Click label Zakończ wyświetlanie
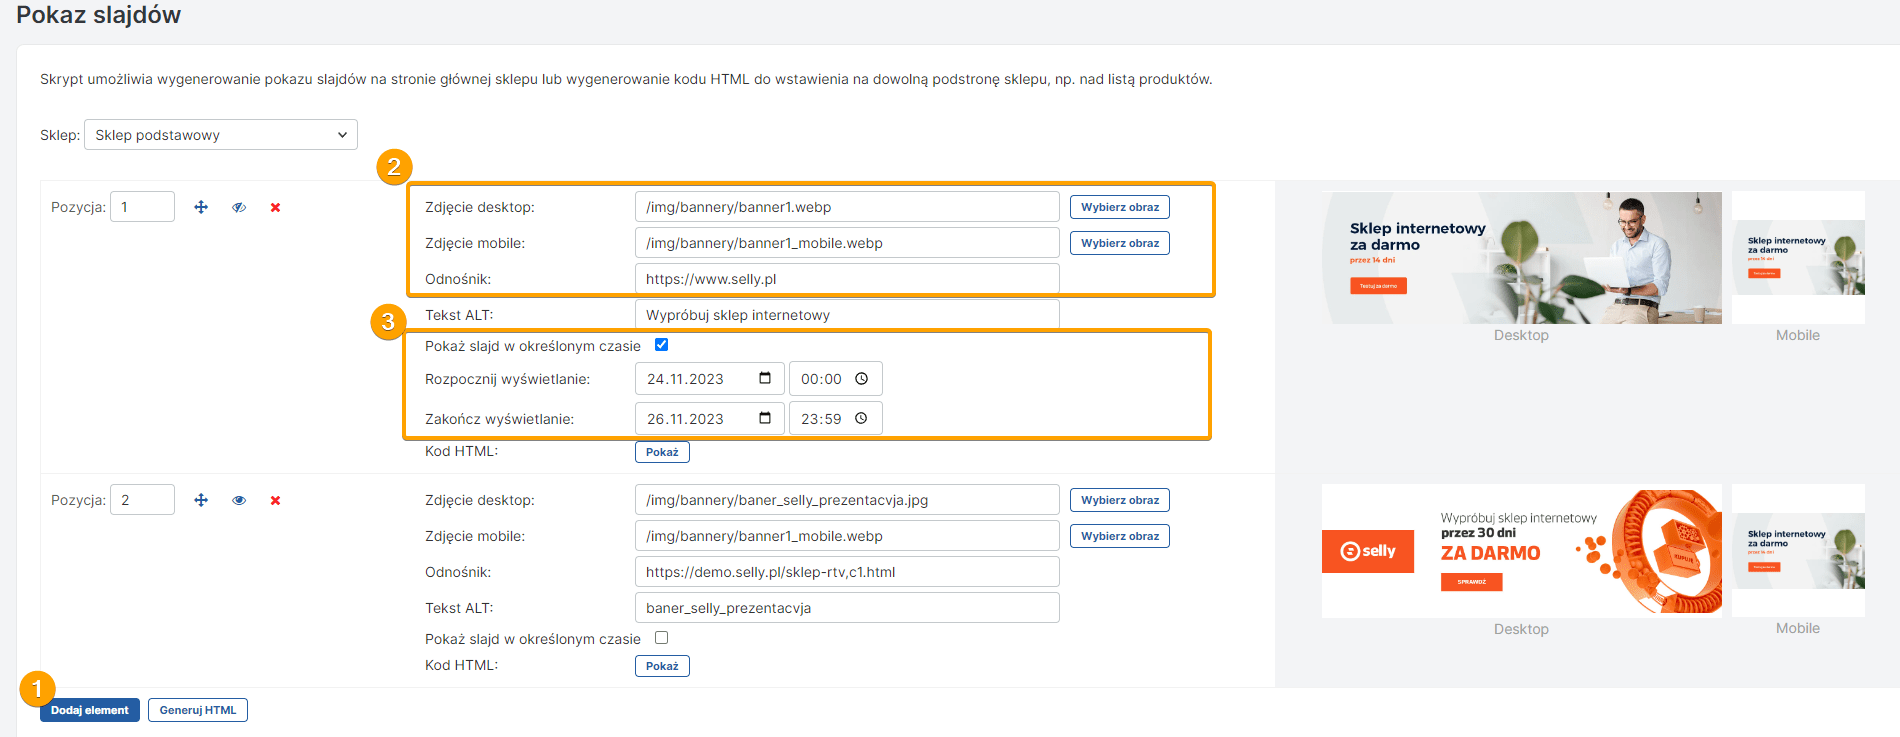Screen dimensions: 1900x737 click(x=499, y=419)
